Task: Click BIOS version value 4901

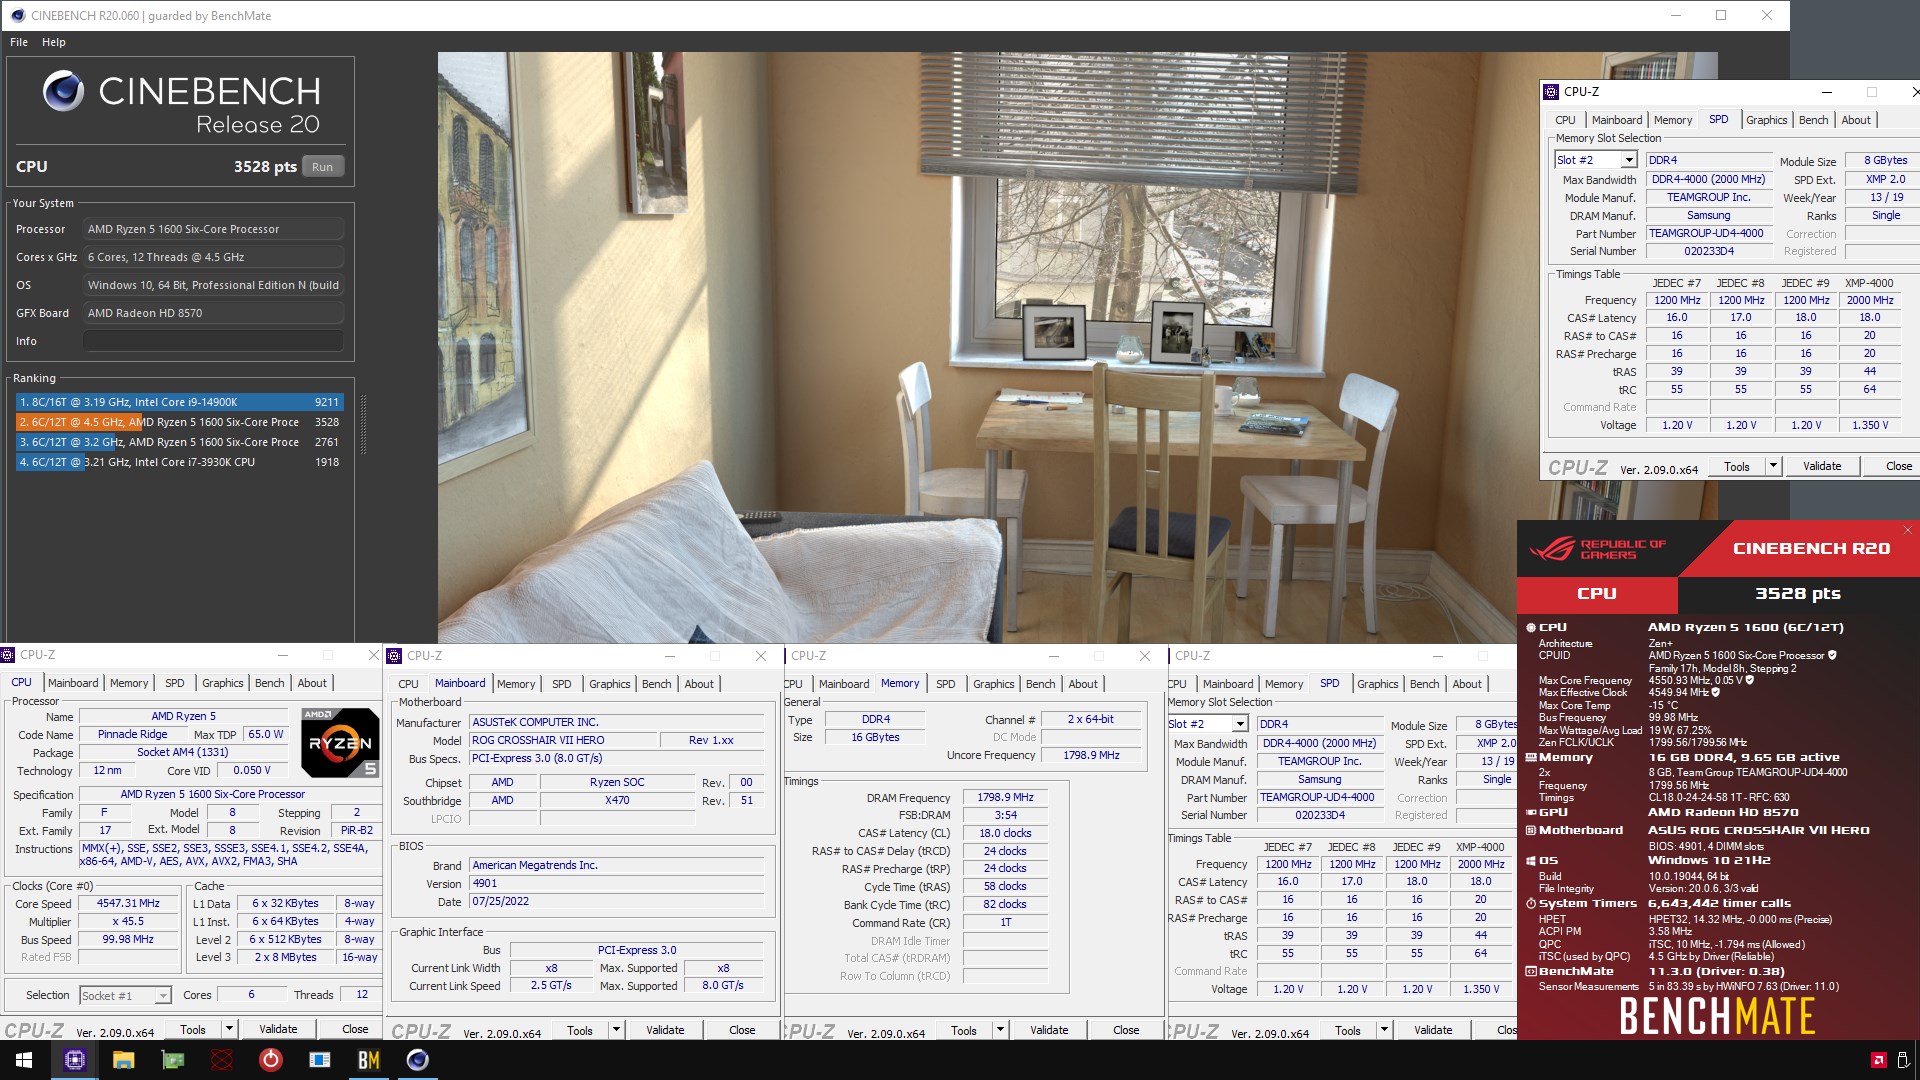Action: [x=617, y=883]
